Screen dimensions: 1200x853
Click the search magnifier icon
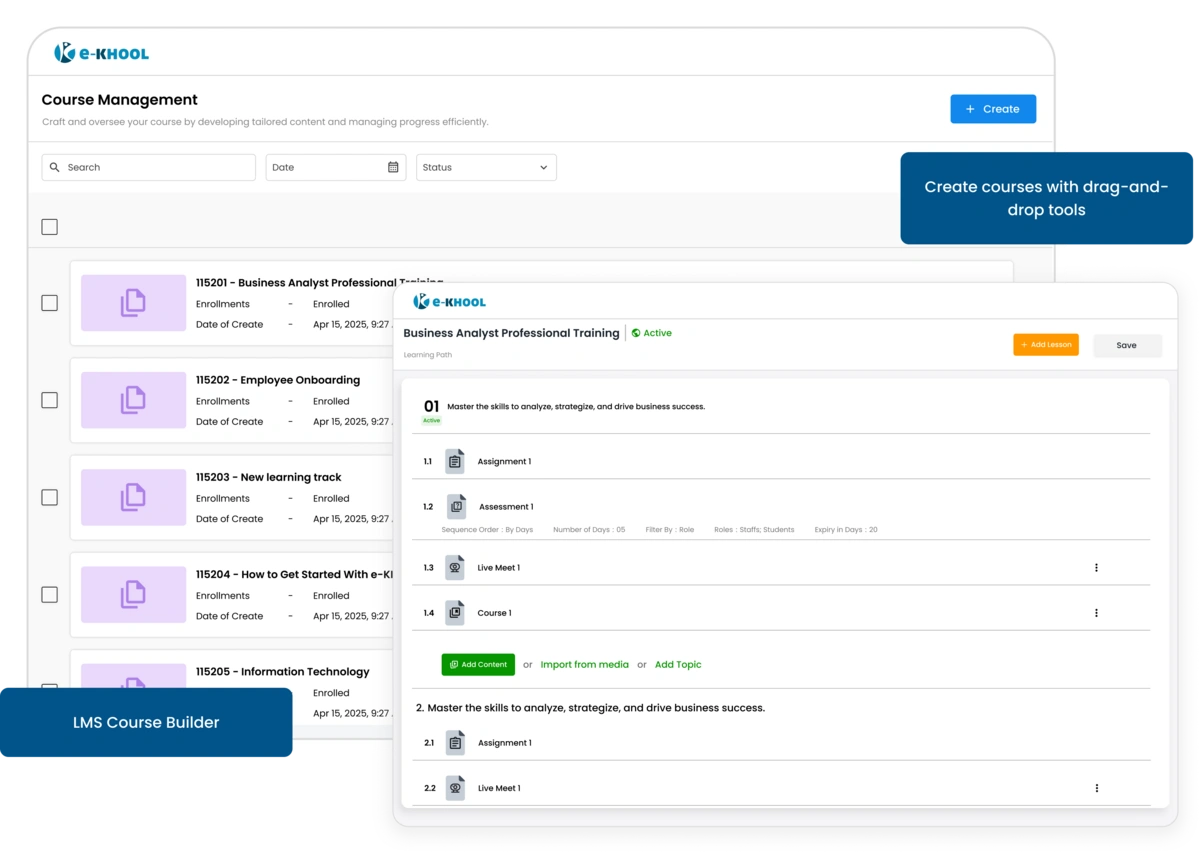pos(54,167)
